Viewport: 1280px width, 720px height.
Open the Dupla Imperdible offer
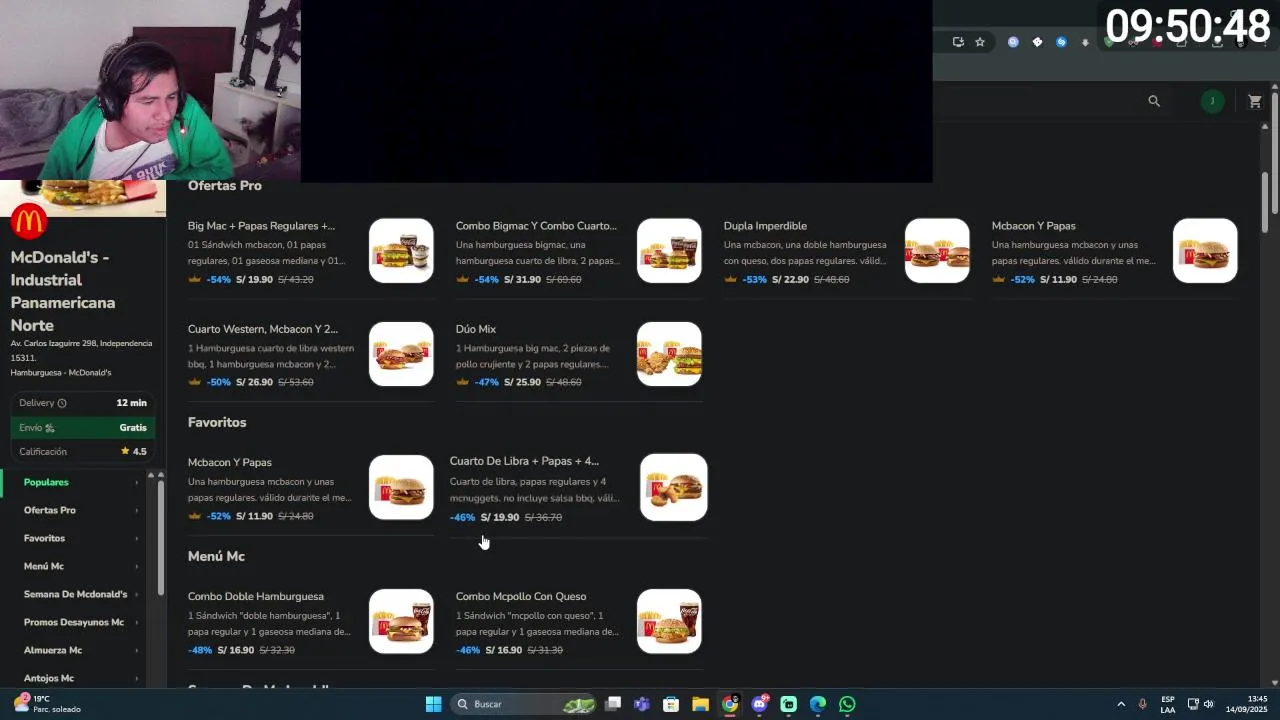point(847,251)
